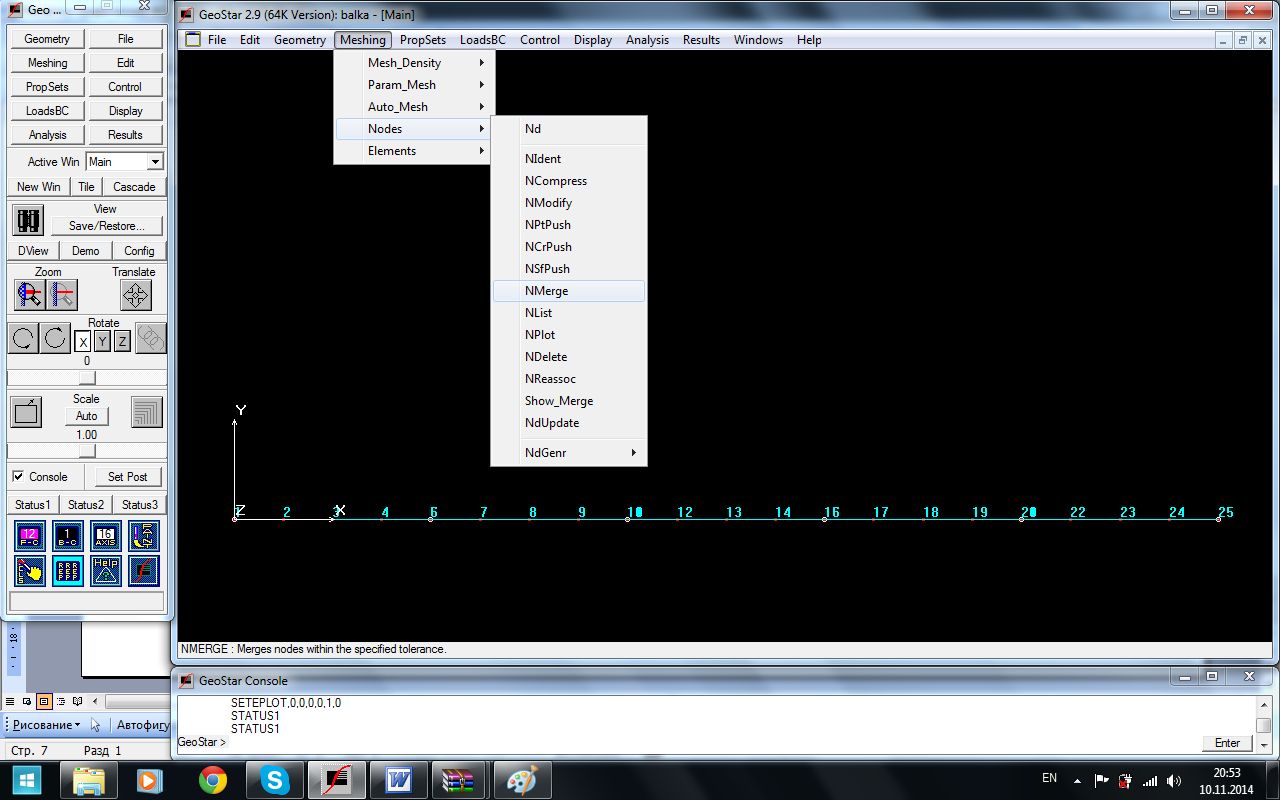Click the binoculars view icon

pos(28,219)
